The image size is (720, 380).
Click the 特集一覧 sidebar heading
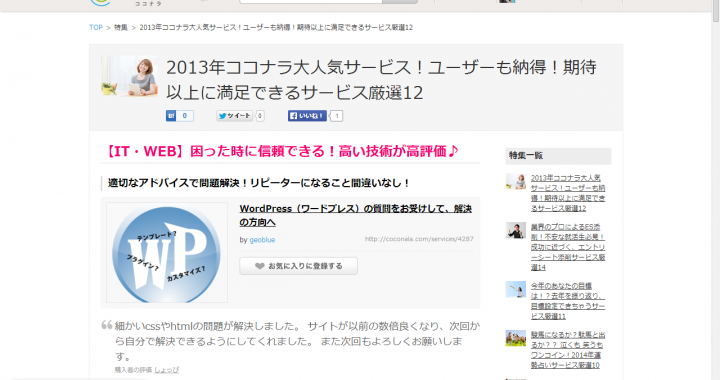(x=558, y=156)
